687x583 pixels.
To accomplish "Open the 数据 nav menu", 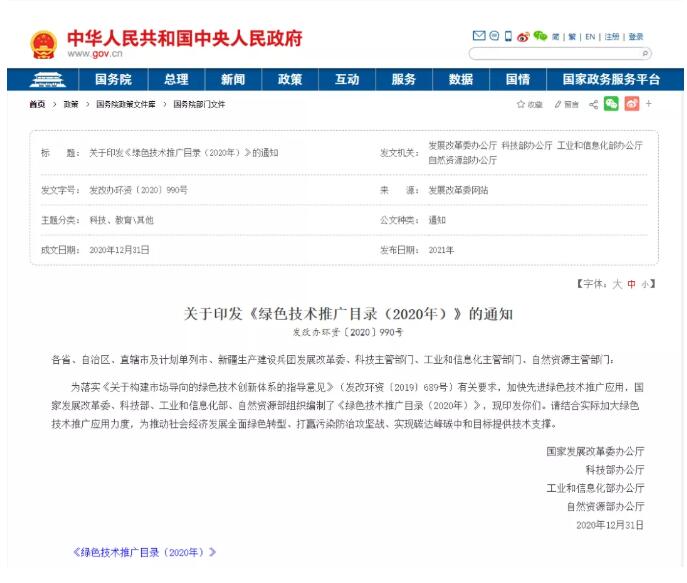I will pos(461,79).
